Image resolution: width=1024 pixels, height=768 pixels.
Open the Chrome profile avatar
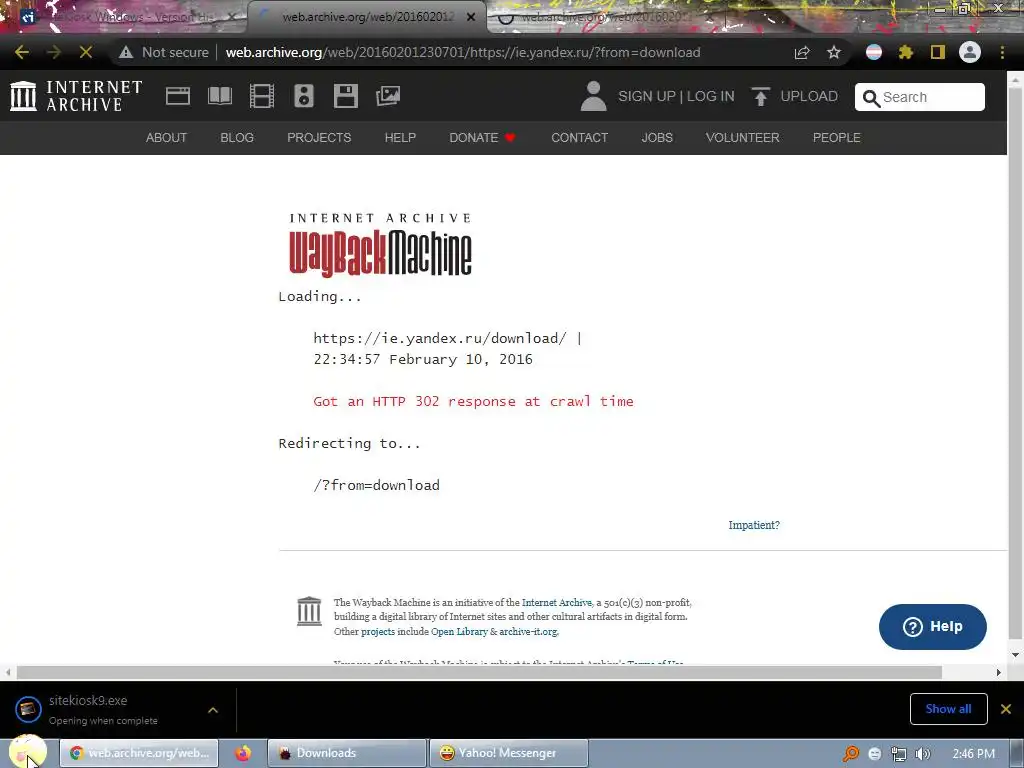tap(970, 52)
